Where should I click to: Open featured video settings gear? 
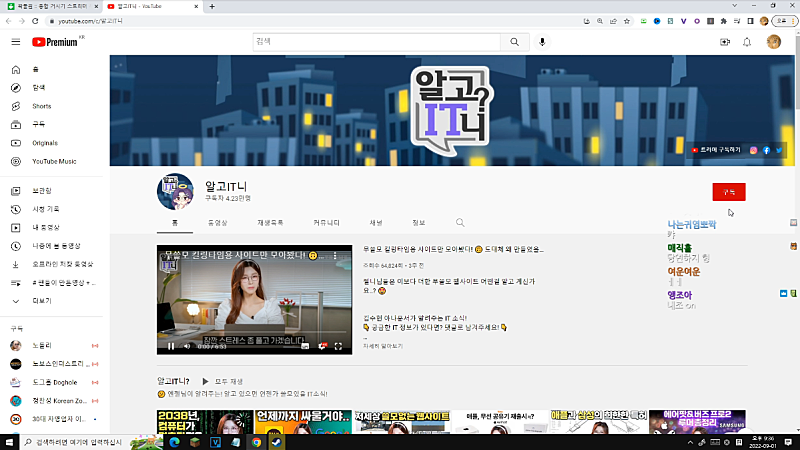[322, 346]
